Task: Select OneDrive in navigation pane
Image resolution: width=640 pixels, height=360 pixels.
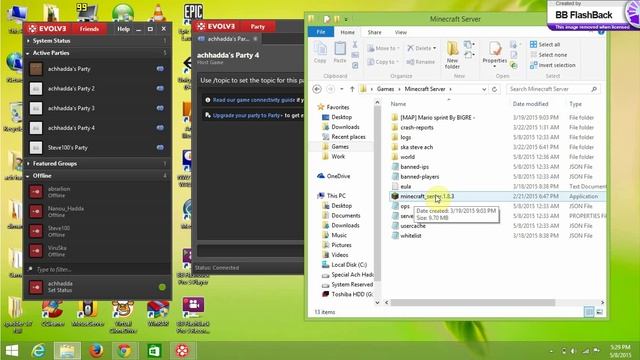Action: pos(338,176)
